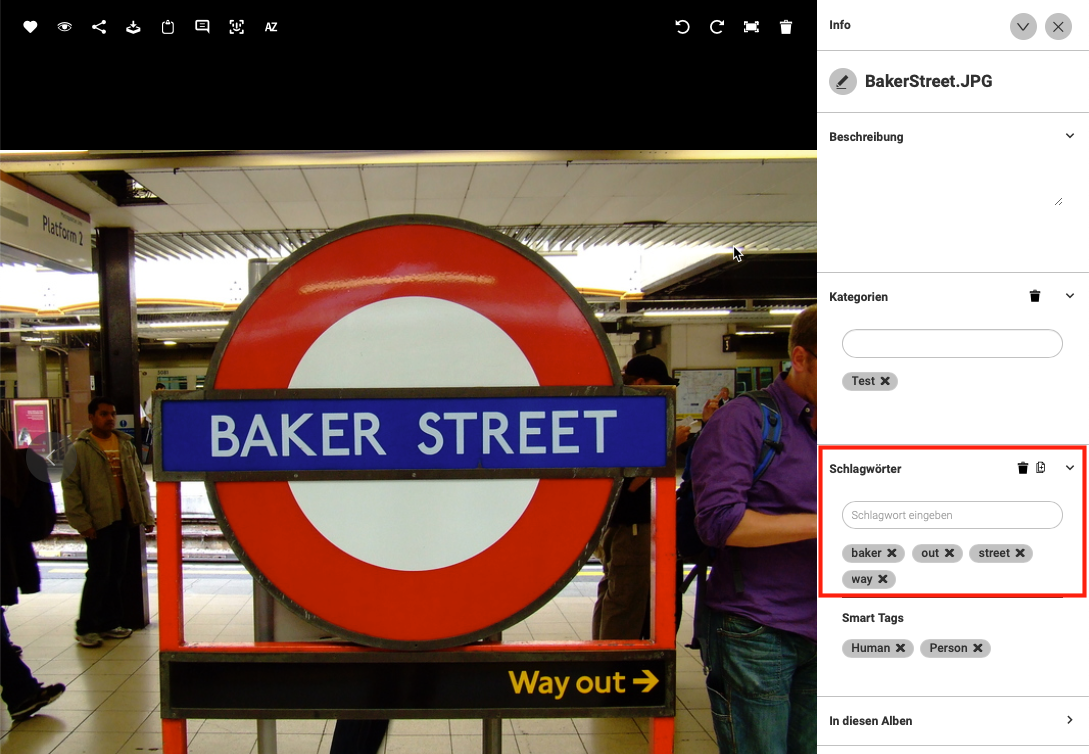Viewport: 1089px width, 754px height.
Task: Click the BakerStreet.JPG file name
Action: tap(929, 81)
